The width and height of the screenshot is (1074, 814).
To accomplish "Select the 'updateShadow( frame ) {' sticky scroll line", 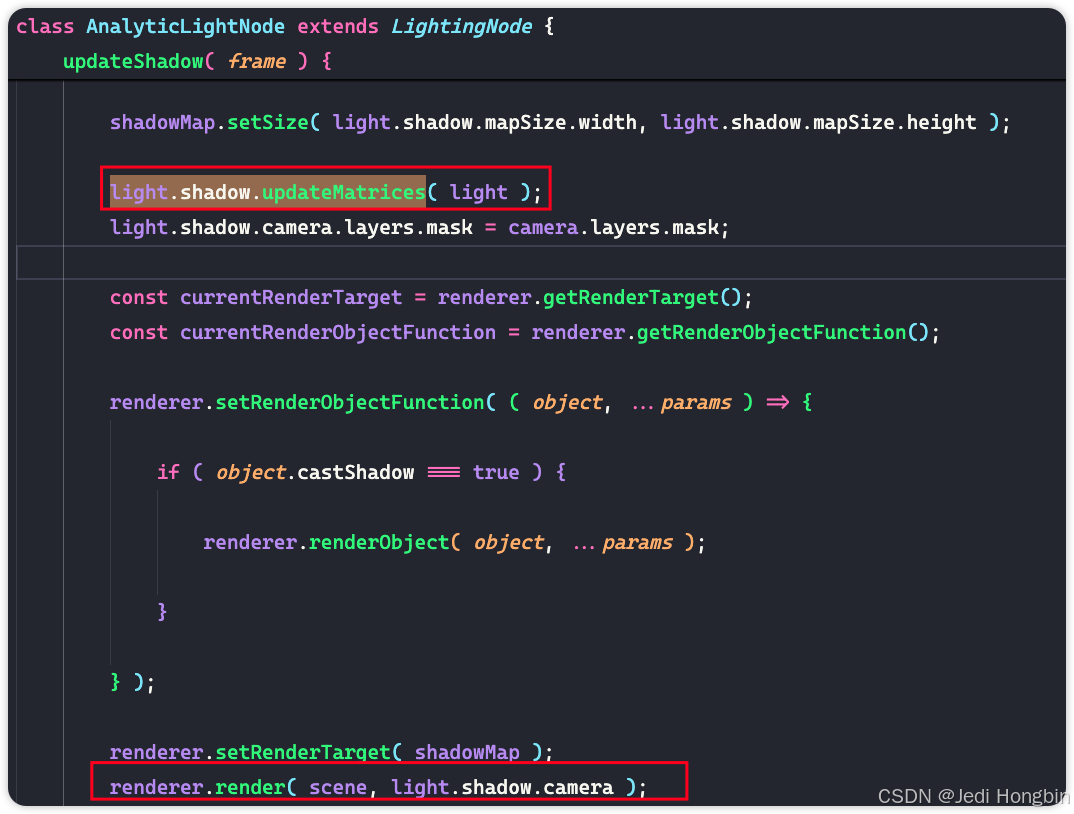I will [x=197, y=62].
